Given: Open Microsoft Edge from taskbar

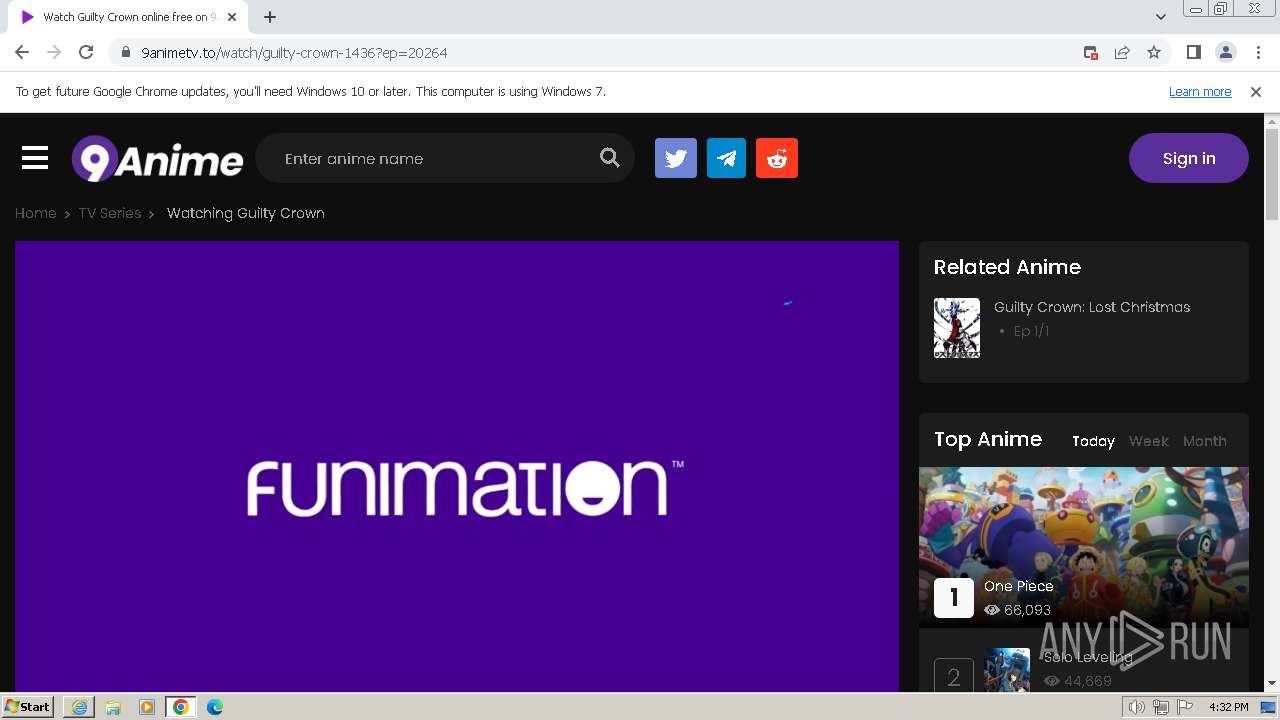Looking at the screenshot, I should pos(215,707).
